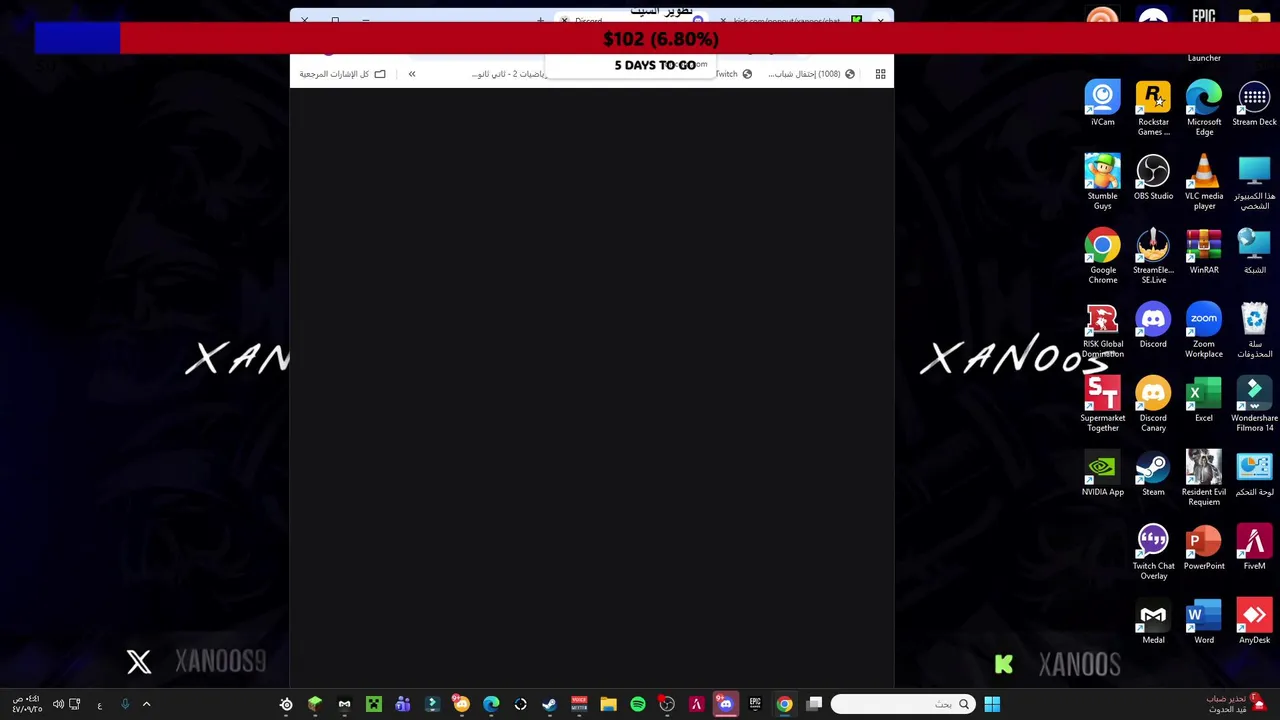The height and width of the screenshot is (720, 1280).
Task: Open Medal desktop shortcut
Action: [1153, 621]
